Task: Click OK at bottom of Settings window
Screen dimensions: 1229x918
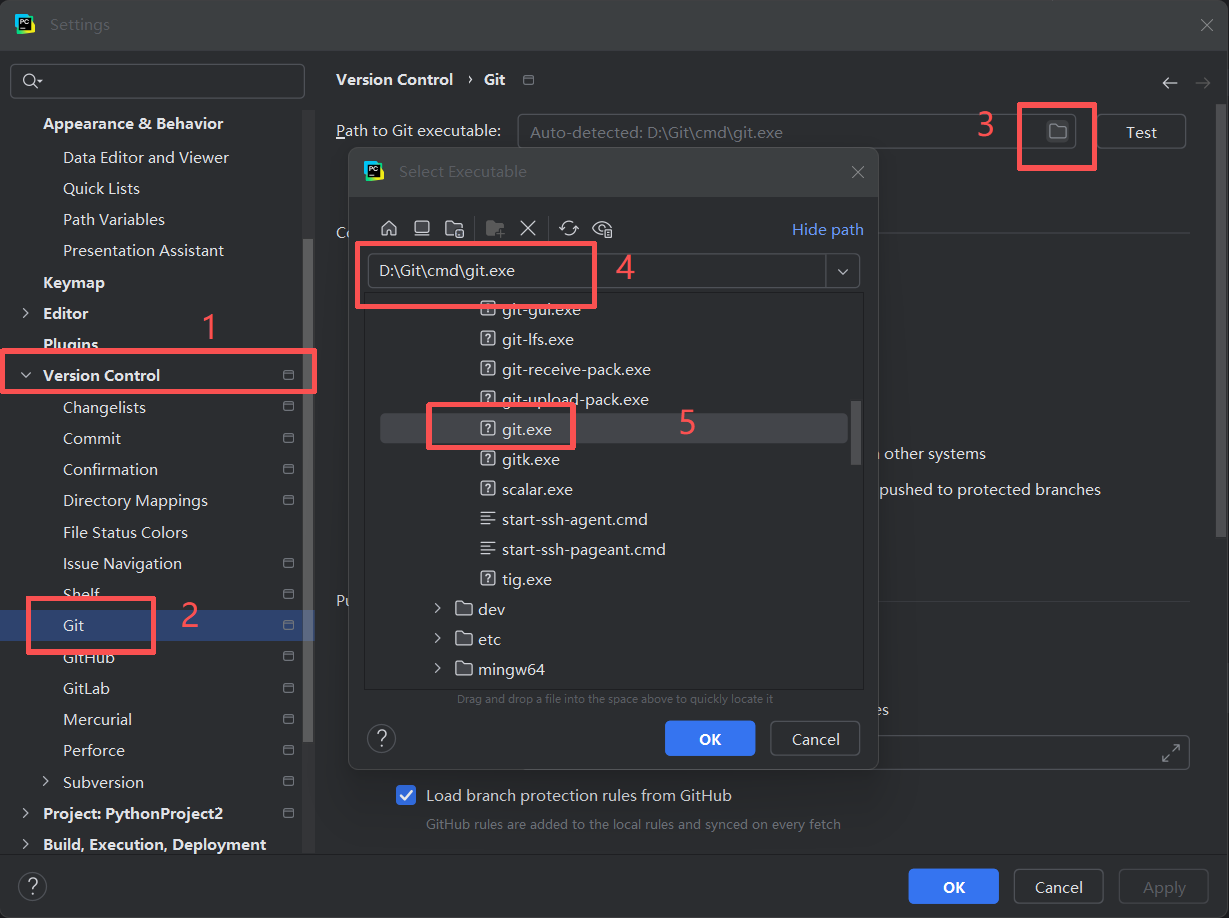Action: tap(953, 887)
